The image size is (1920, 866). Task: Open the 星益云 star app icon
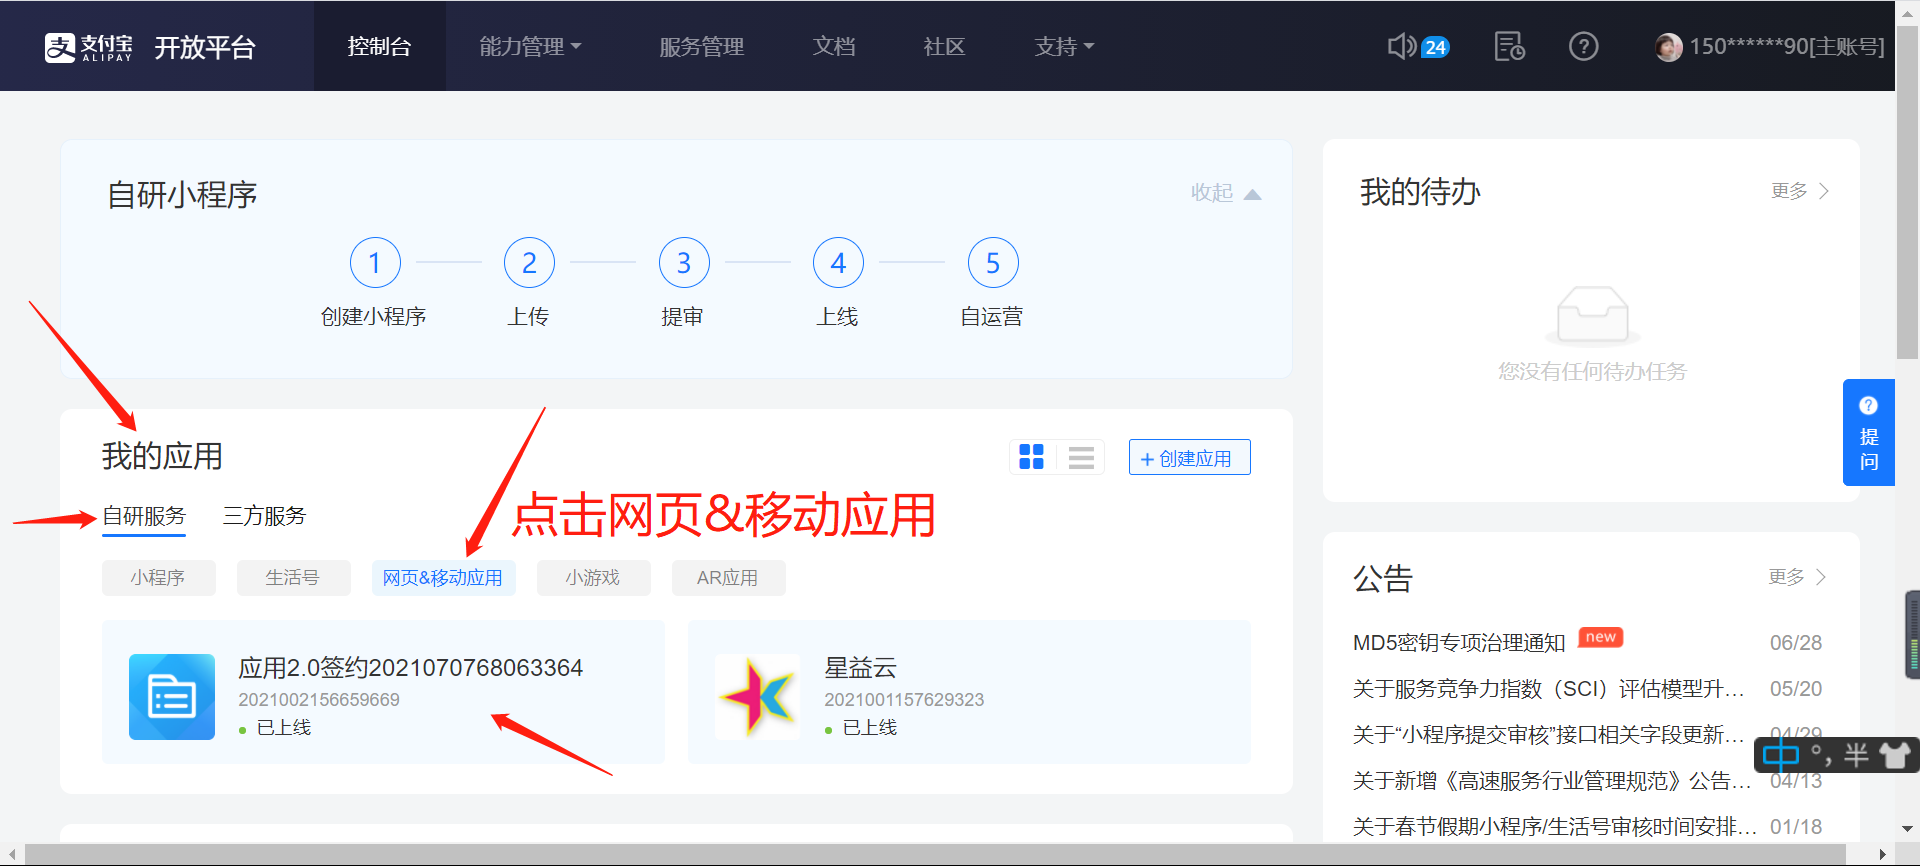tap(758, 697)
